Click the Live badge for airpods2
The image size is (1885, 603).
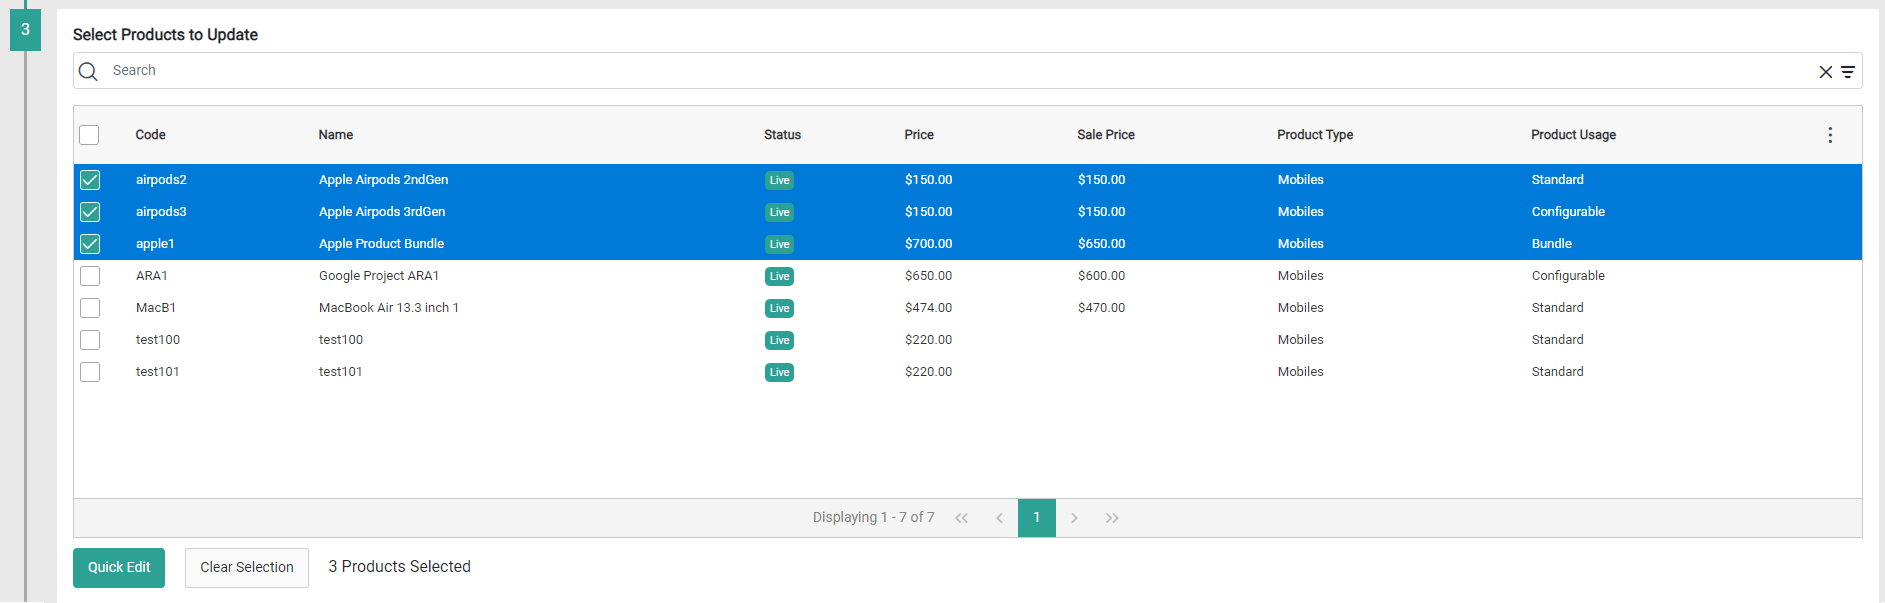tap(779, 181)
